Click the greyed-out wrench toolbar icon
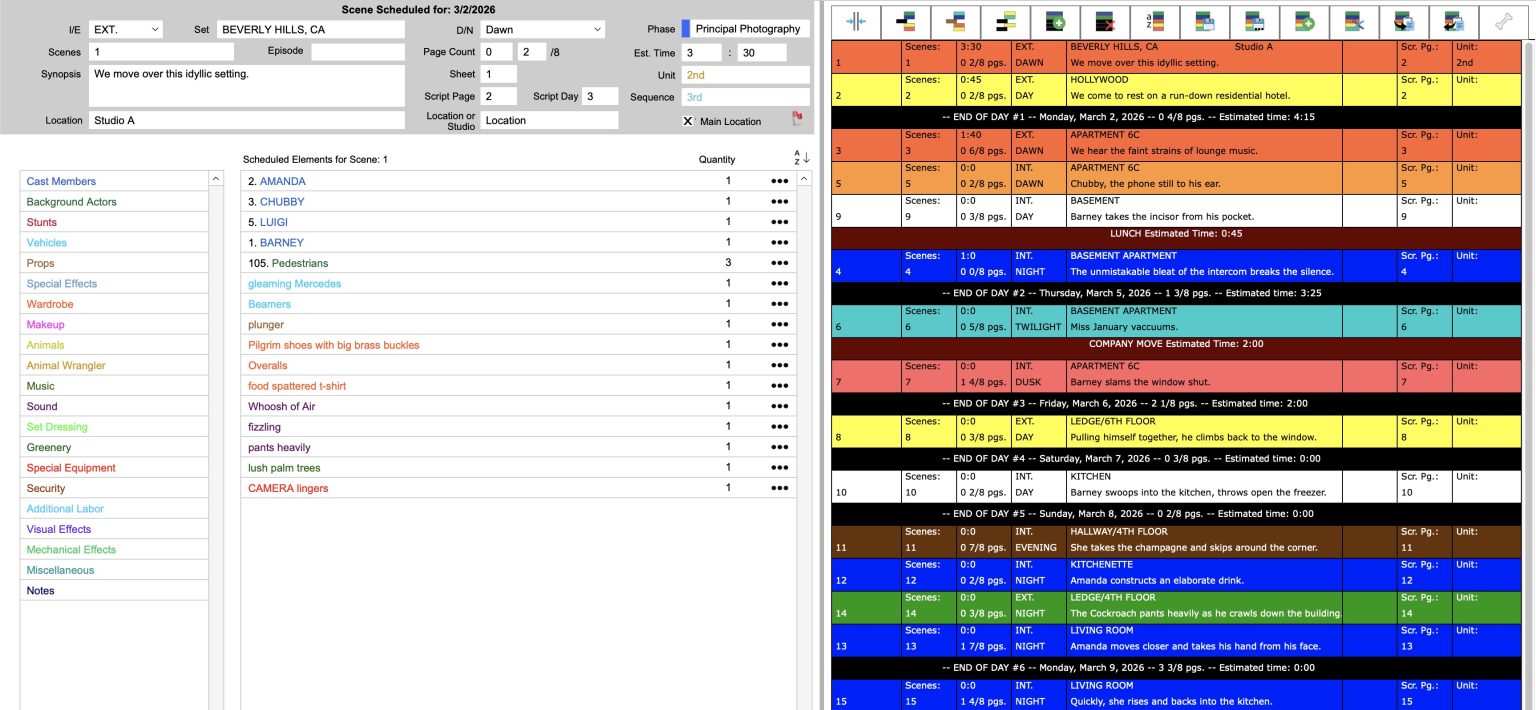The image size is (1536, 710). coord(1504,20)
